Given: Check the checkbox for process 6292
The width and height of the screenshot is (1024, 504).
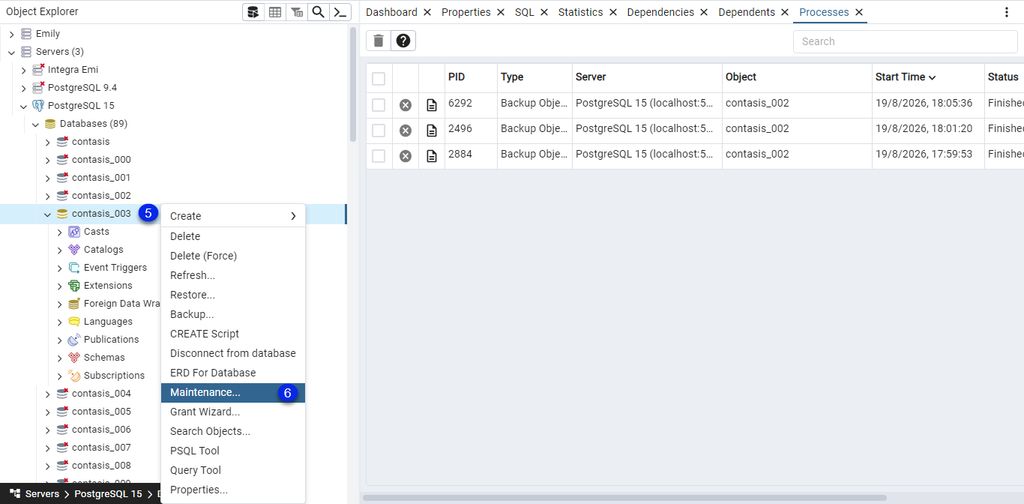Looking at the screenshot, I should (x=379, y=105).
